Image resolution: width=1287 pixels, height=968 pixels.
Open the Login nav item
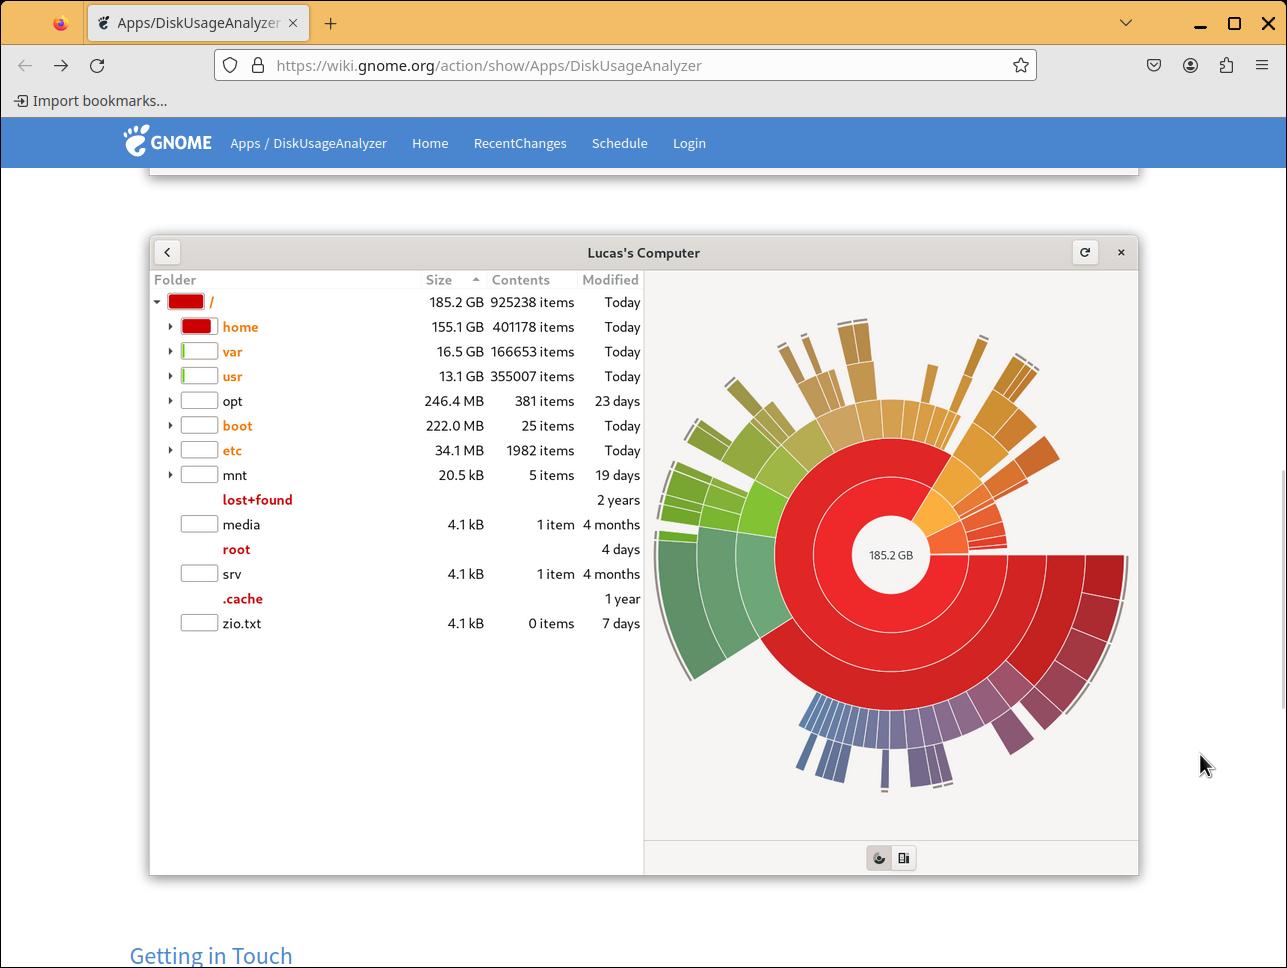point(689,143)
